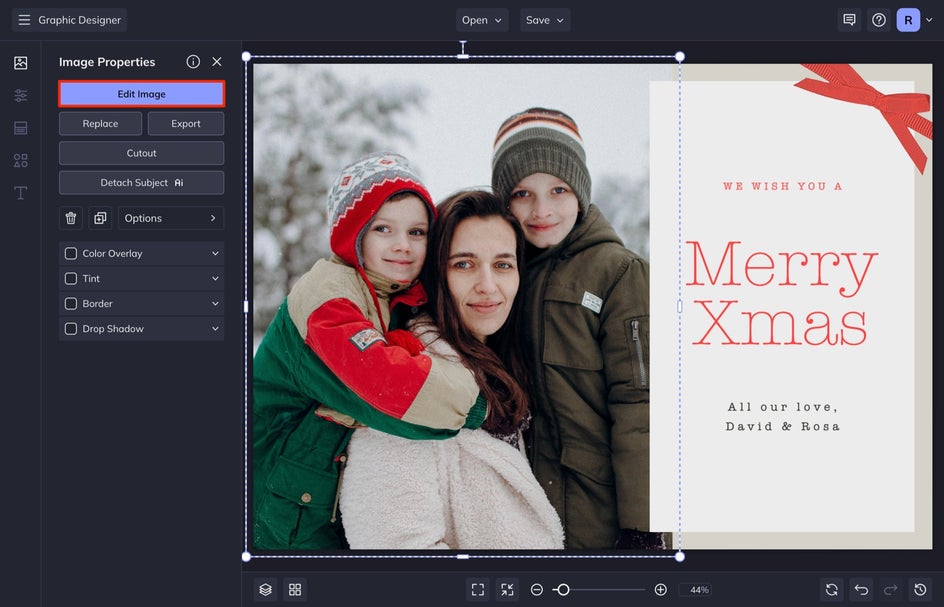Click the duplicate image icon
The height and width of the screenshot is (607, 944).
click(100, 218)
